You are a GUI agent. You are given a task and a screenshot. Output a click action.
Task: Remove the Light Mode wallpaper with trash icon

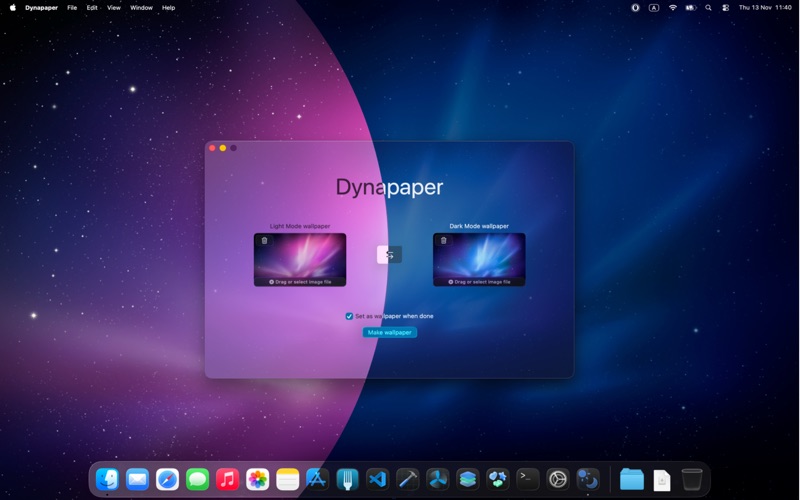264,240
